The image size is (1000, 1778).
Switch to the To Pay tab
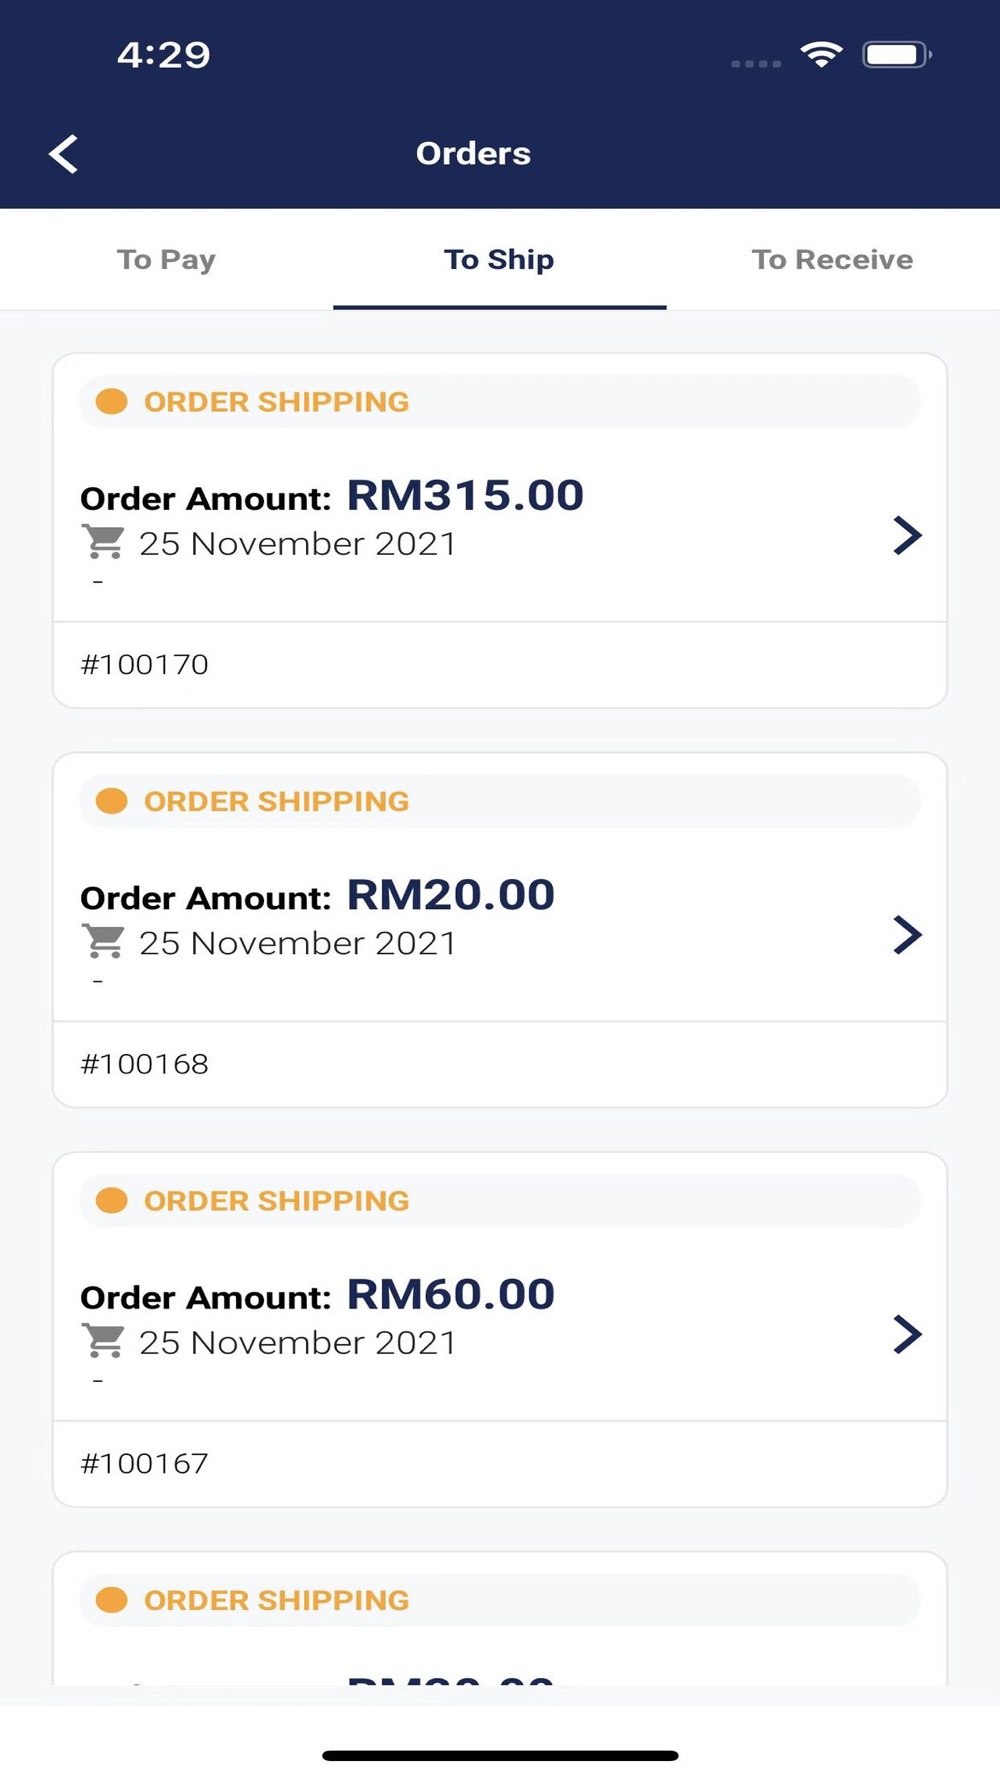pyautogui.click(x=166, y=260)
